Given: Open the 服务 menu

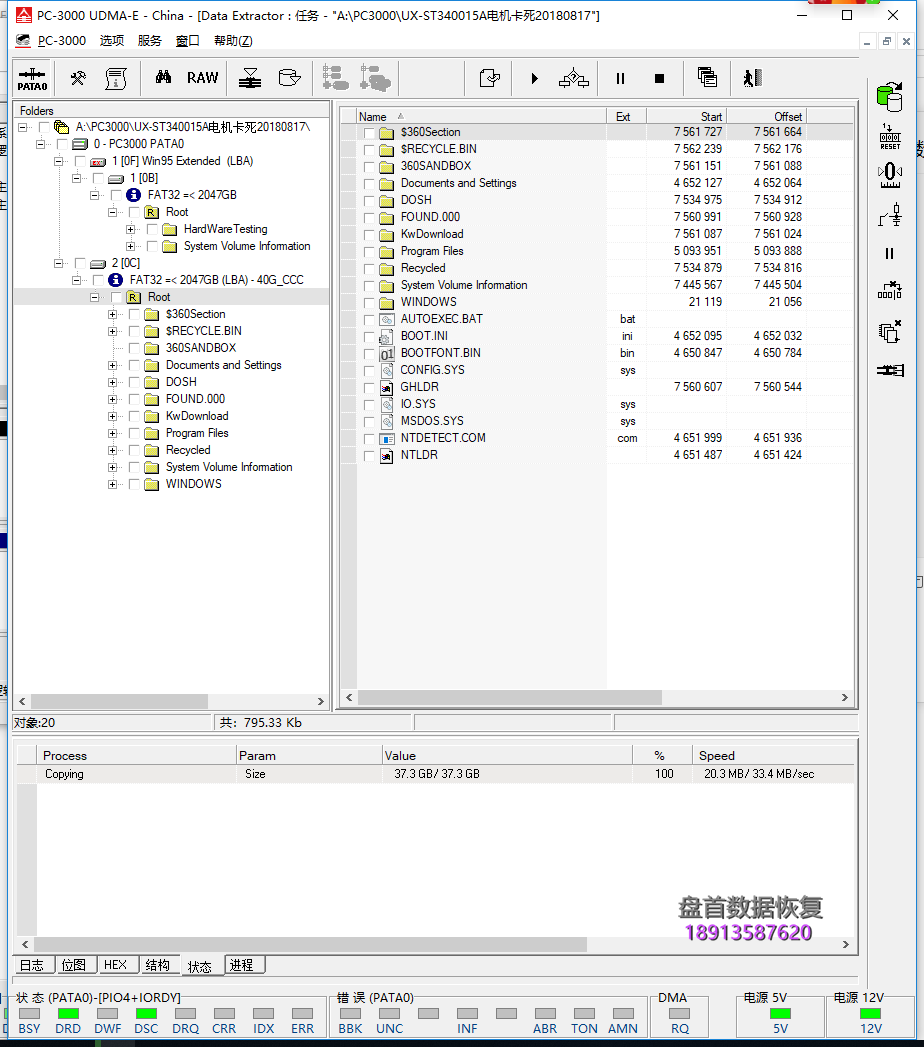Looking at the screenshot, I should click(x=149, y=41).
